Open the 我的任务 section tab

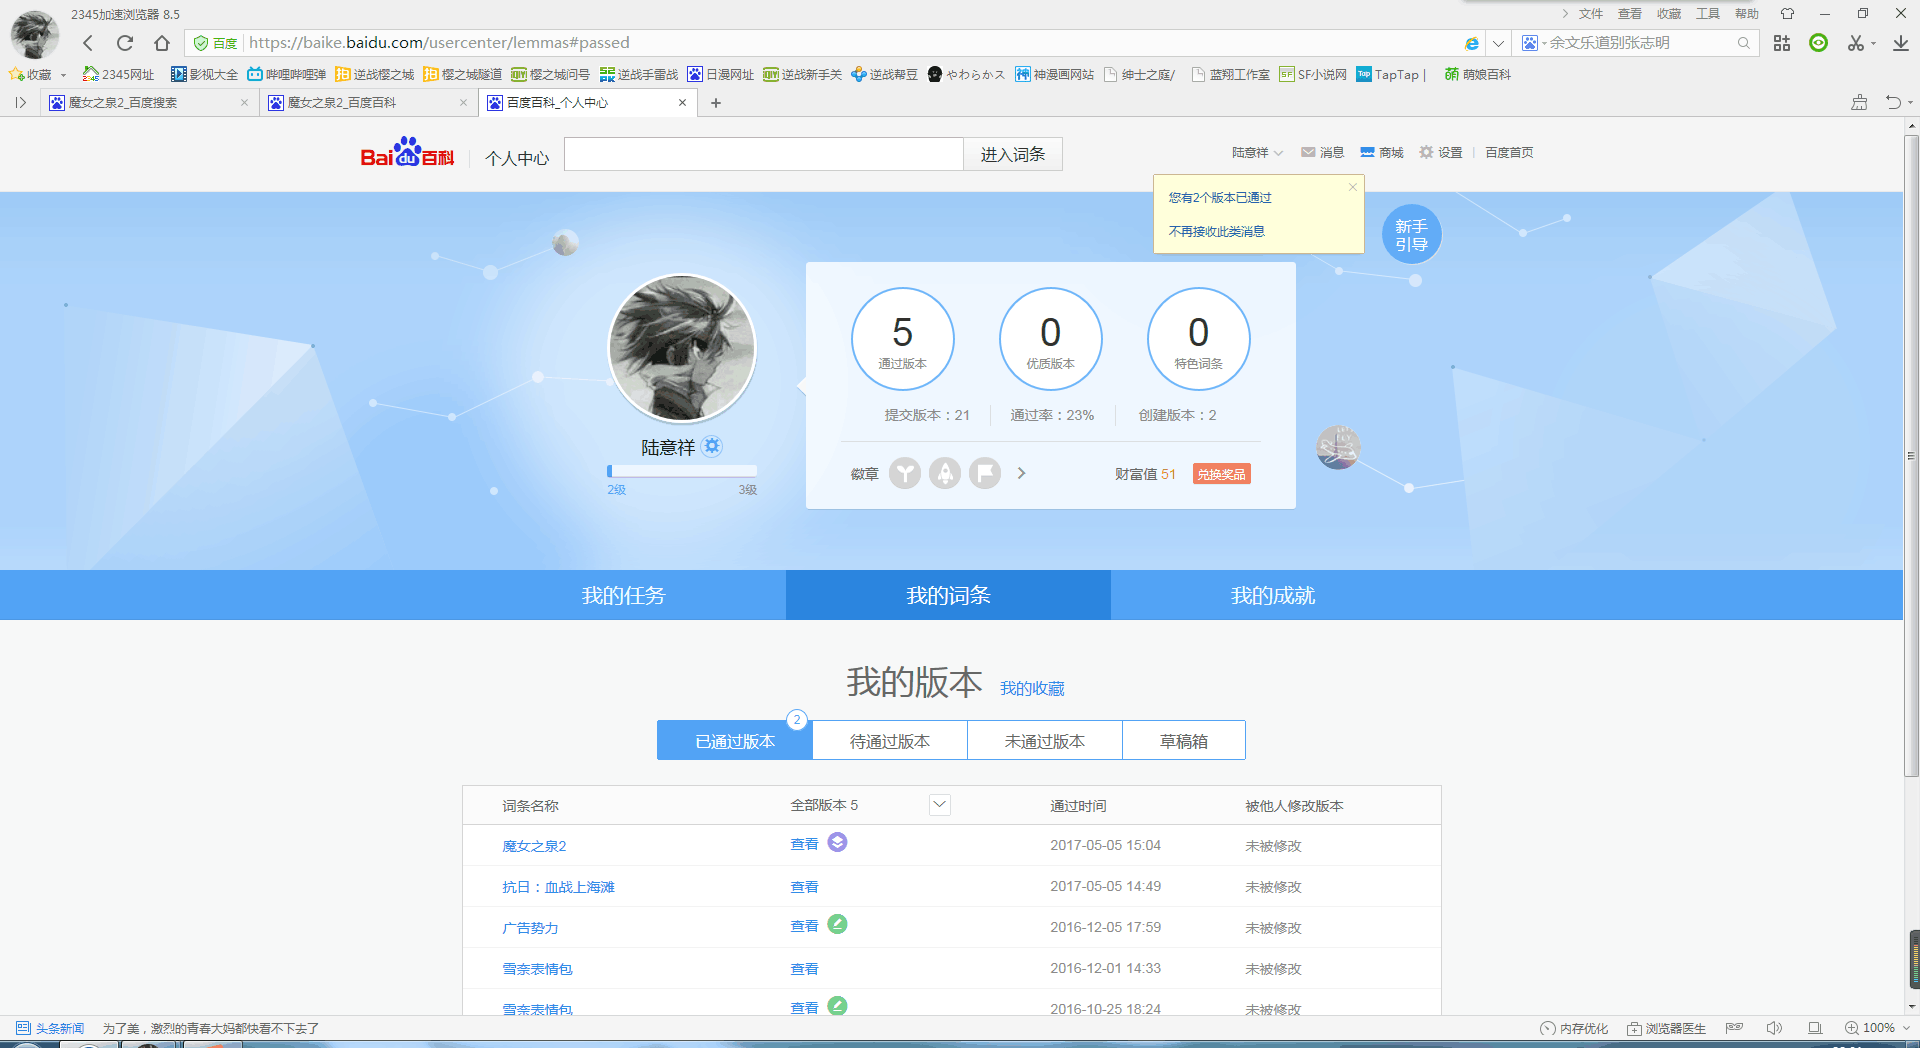click(x=623, y=595)
